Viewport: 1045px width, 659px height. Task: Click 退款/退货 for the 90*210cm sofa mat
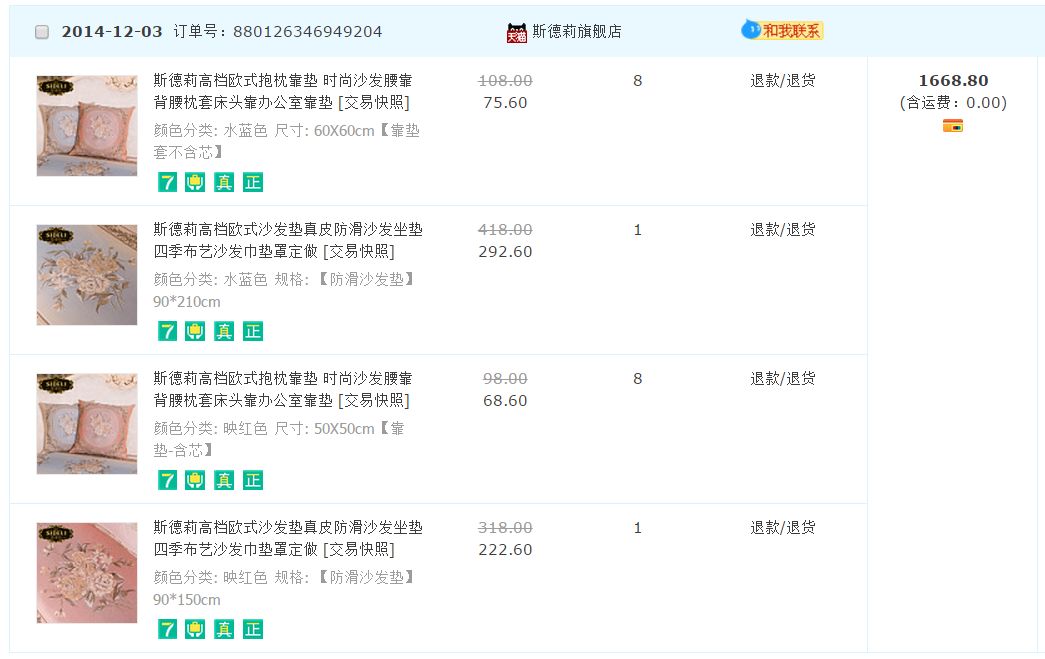coord(783,229)
